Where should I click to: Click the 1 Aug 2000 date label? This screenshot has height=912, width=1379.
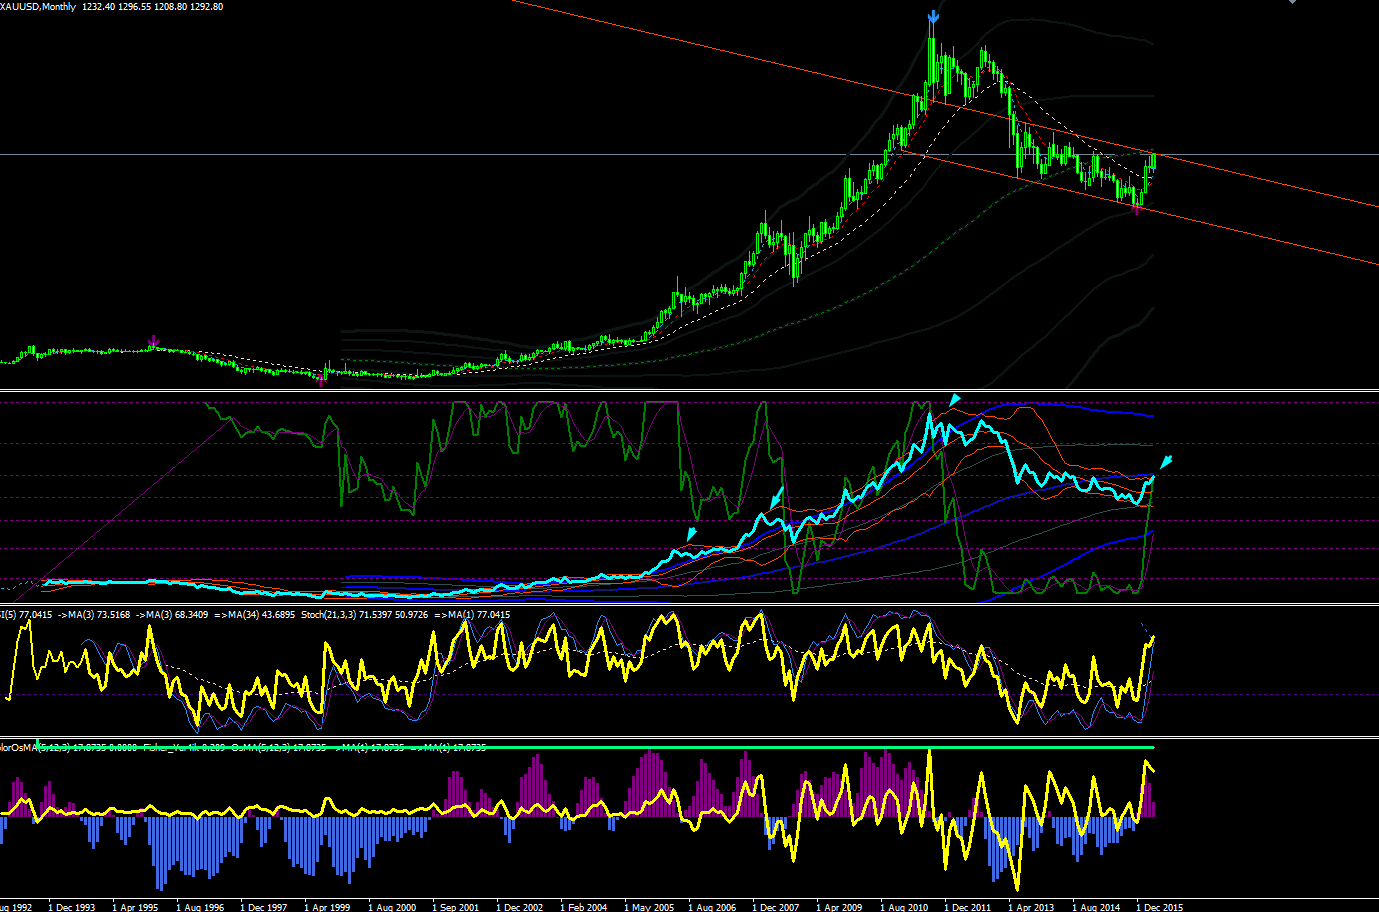pos(392,907)
